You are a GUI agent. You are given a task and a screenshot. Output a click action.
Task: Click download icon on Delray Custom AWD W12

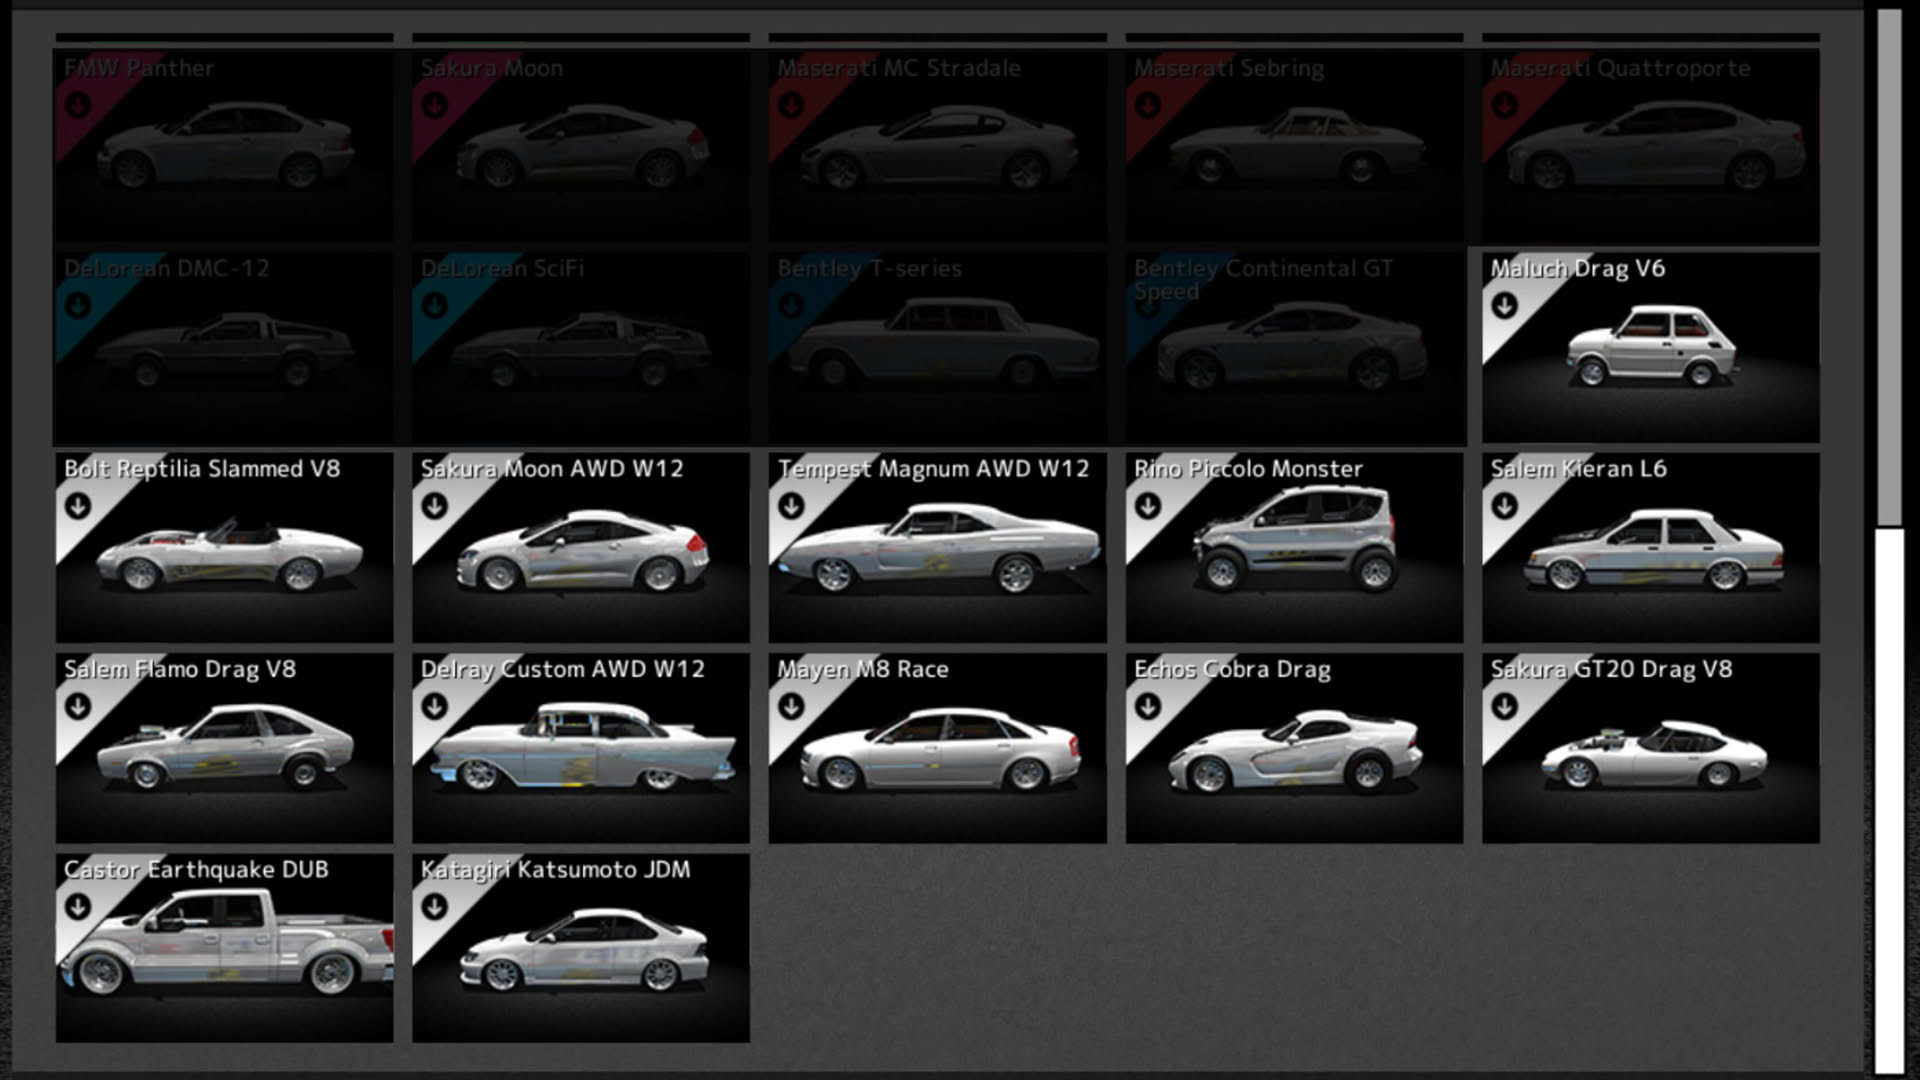pos(434,707)
